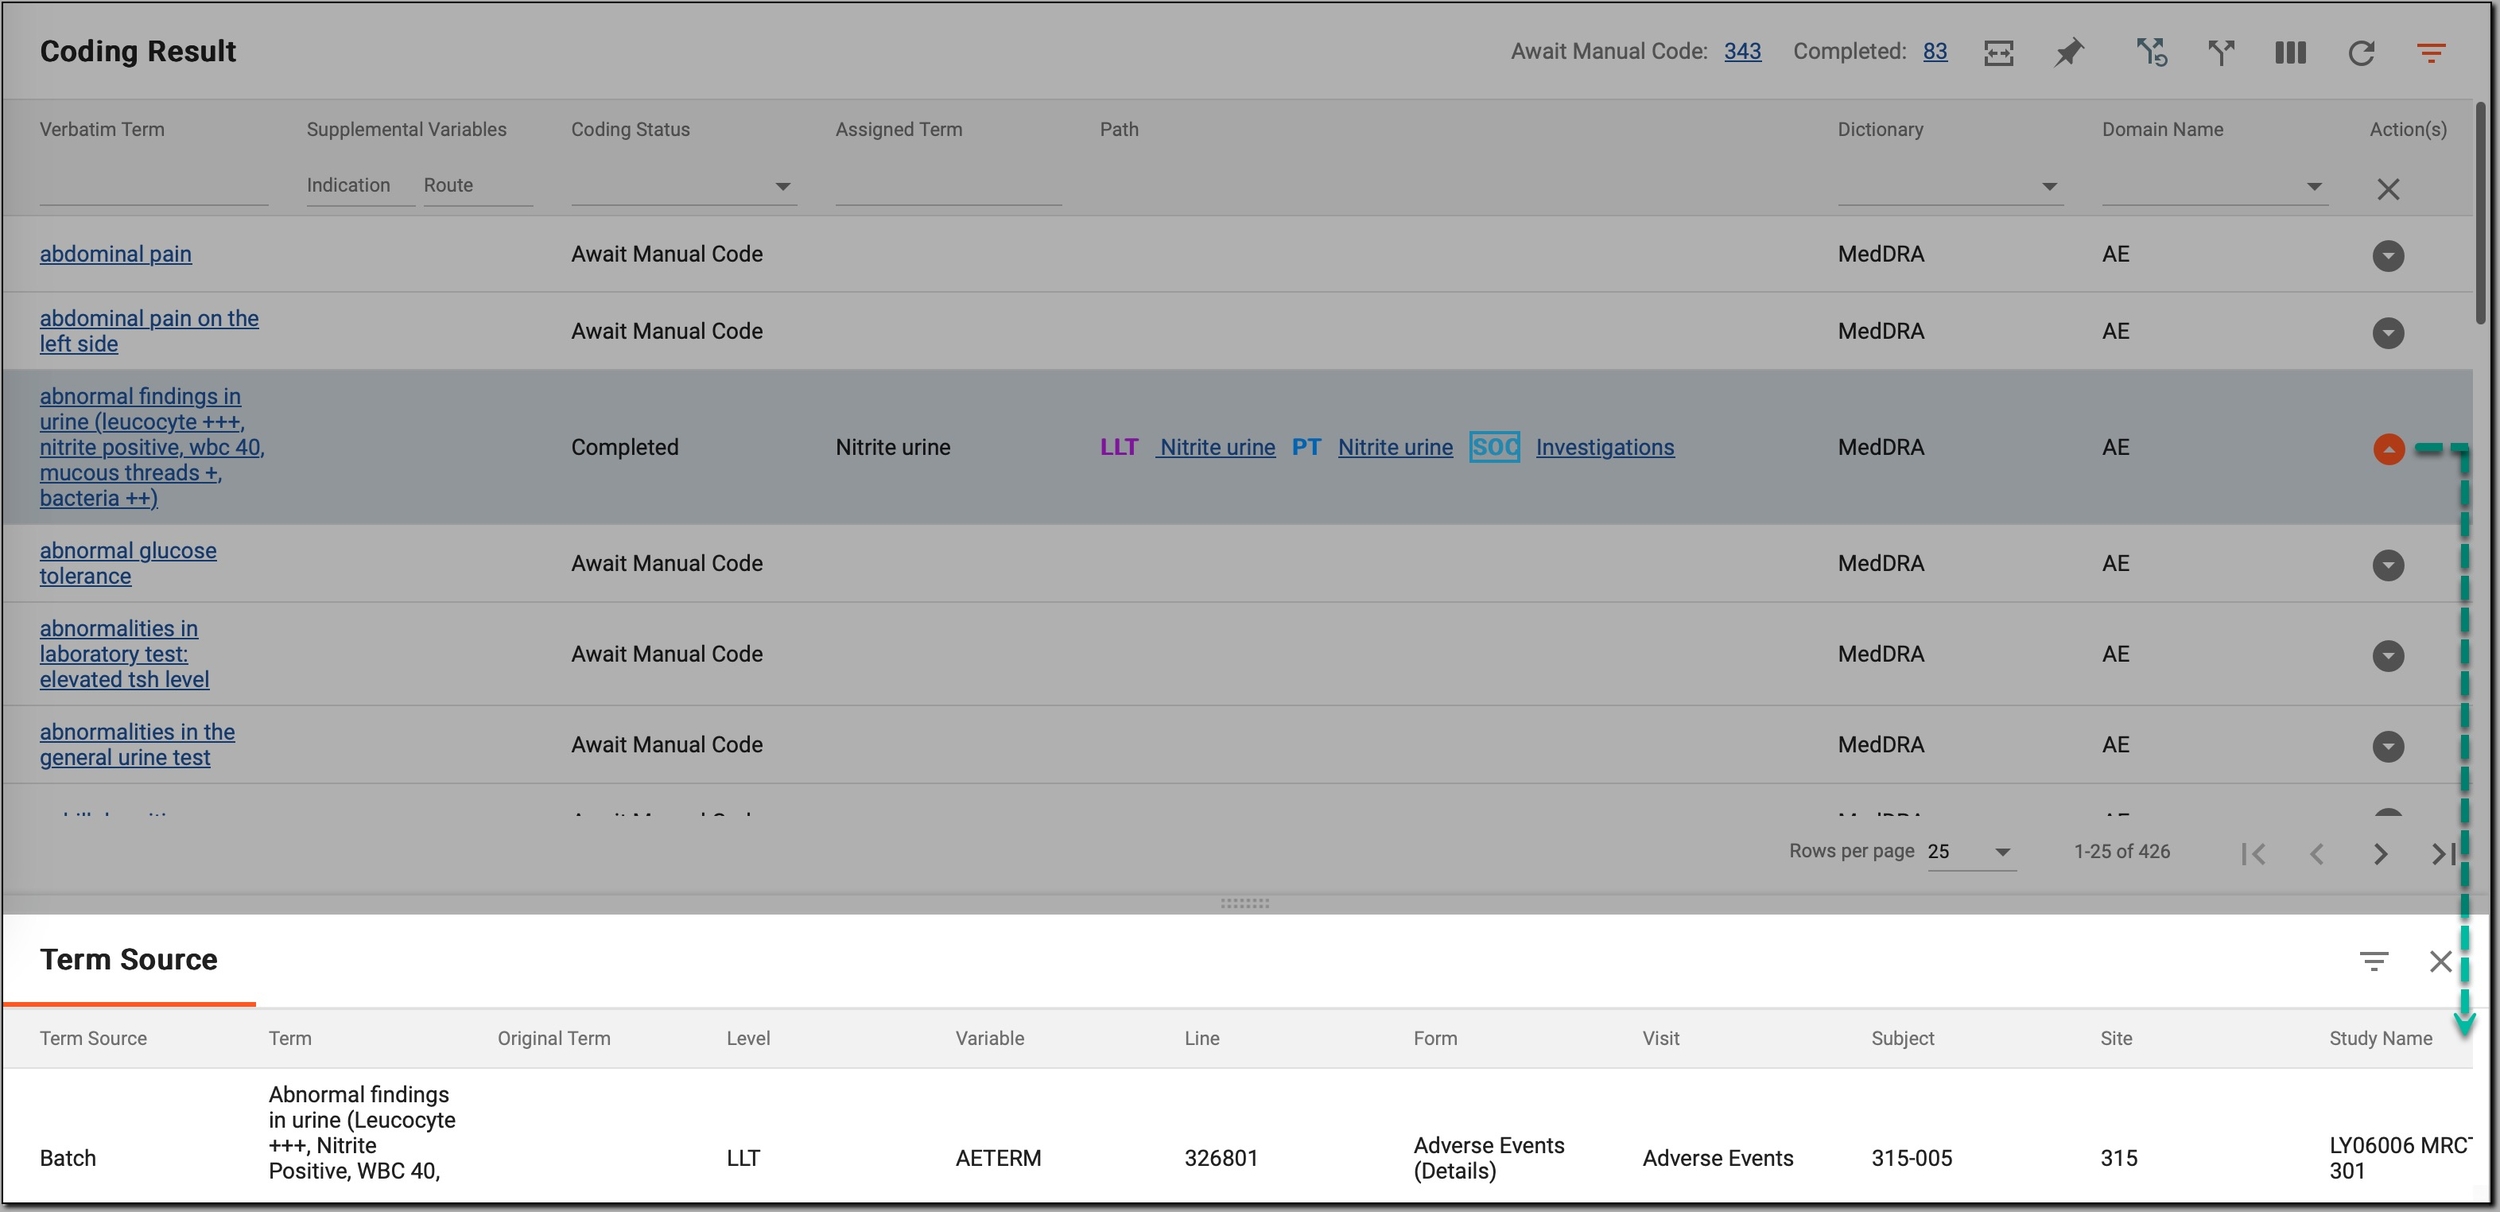Expand actions for abdominal pain left side row
Screen dimensions: 2500x1212
pos(2388,333)
